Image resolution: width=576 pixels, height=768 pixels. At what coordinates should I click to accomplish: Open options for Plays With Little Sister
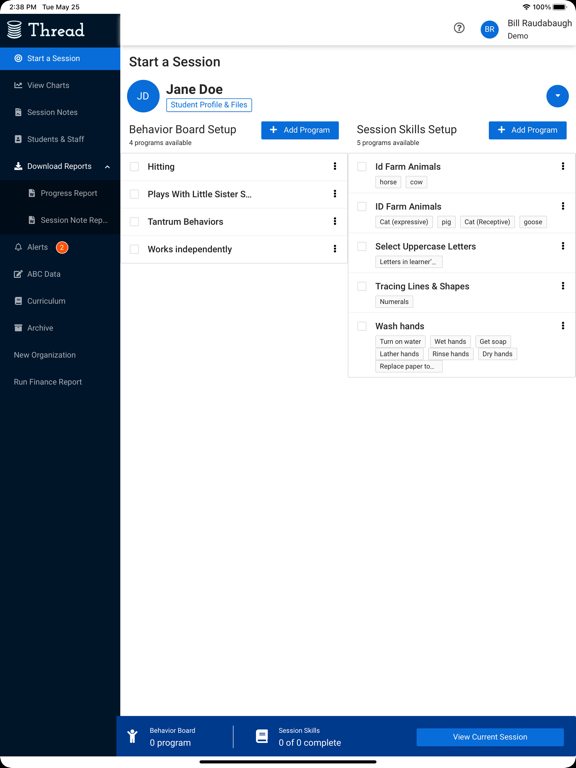[x=335, y=194]
